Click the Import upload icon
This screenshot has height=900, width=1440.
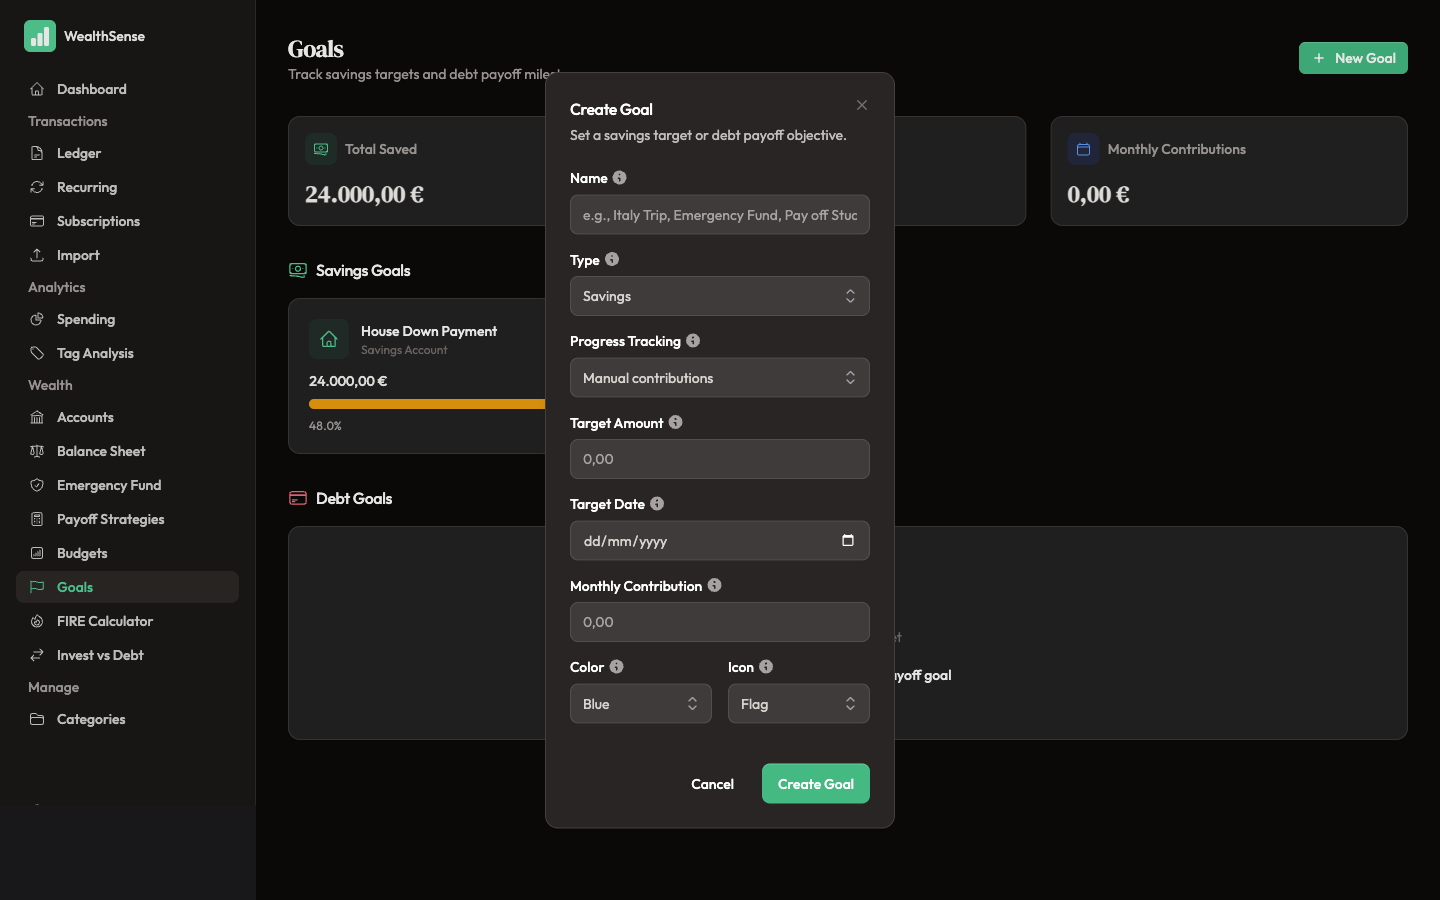point(37,255)
